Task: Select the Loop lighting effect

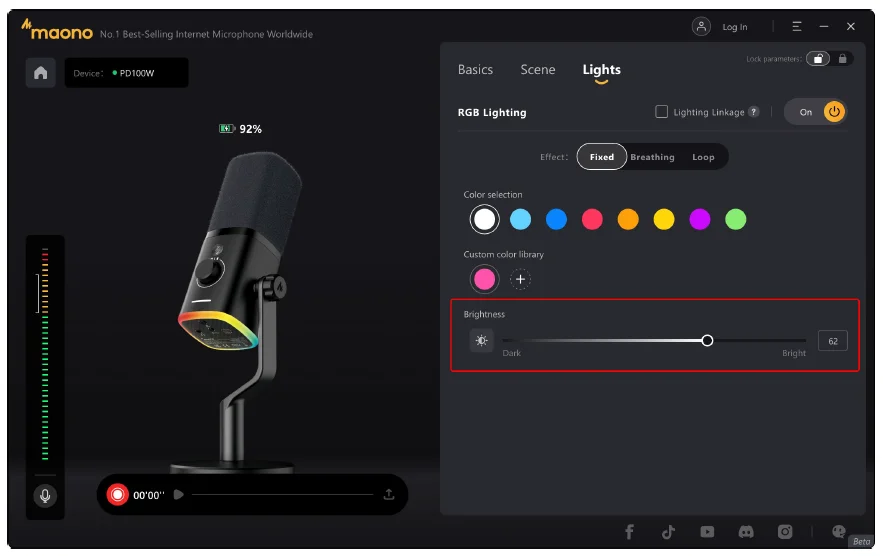Action: pos(703,157)
